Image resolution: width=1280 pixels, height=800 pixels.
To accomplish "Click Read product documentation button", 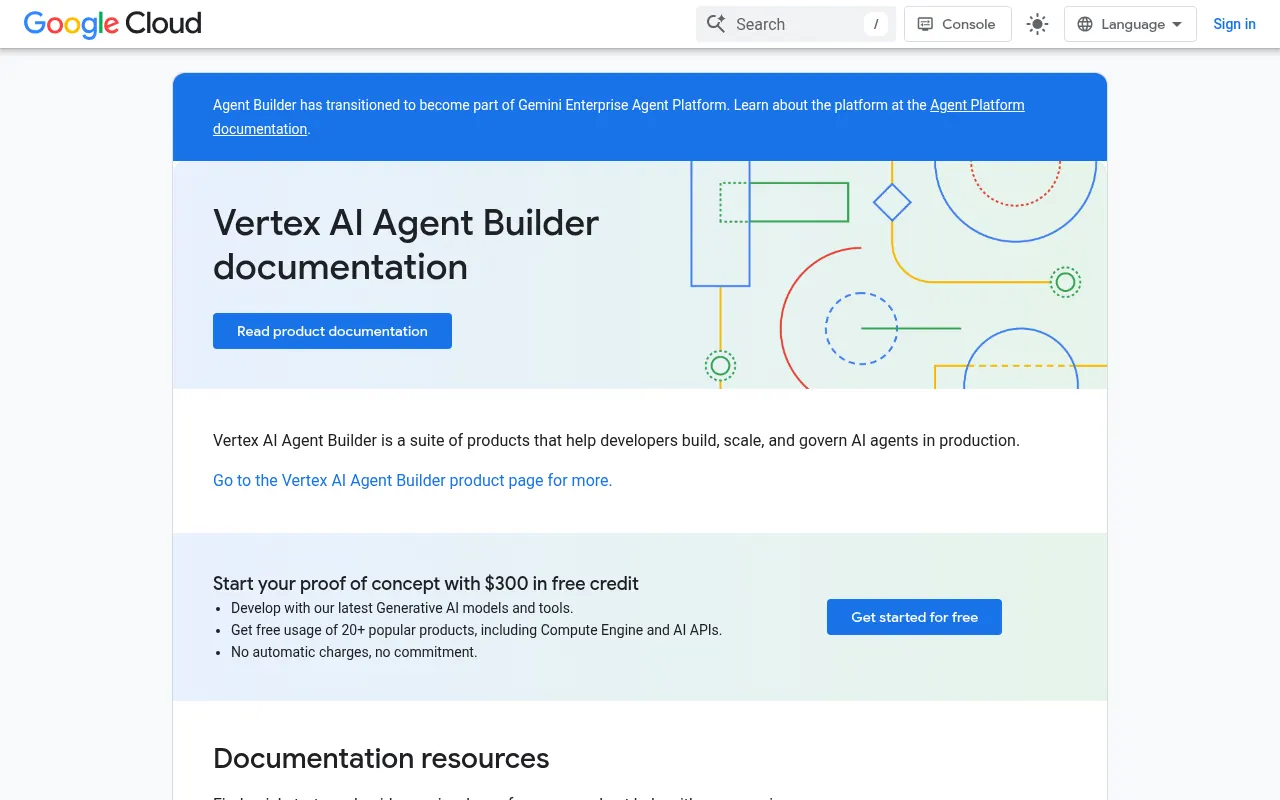I will point(332,331).
